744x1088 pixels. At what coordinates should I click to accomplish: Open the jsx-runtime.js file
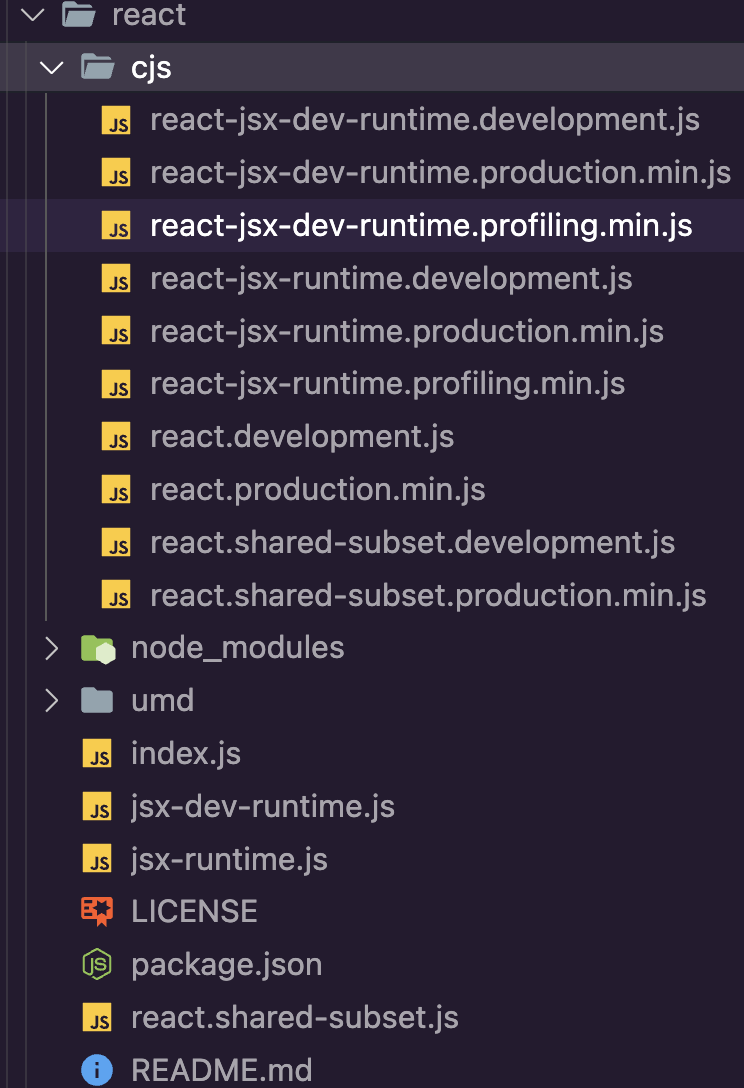(x=229, y=860)
